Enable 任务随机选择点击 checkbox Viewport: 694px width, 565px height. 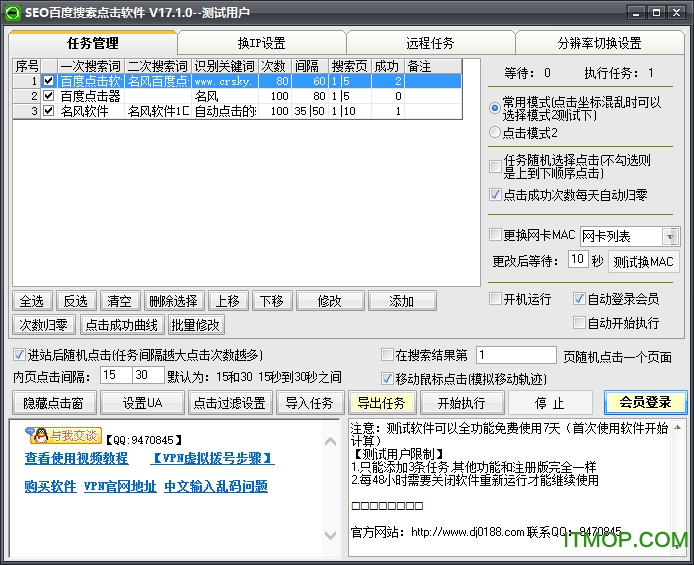pos(495,167)
